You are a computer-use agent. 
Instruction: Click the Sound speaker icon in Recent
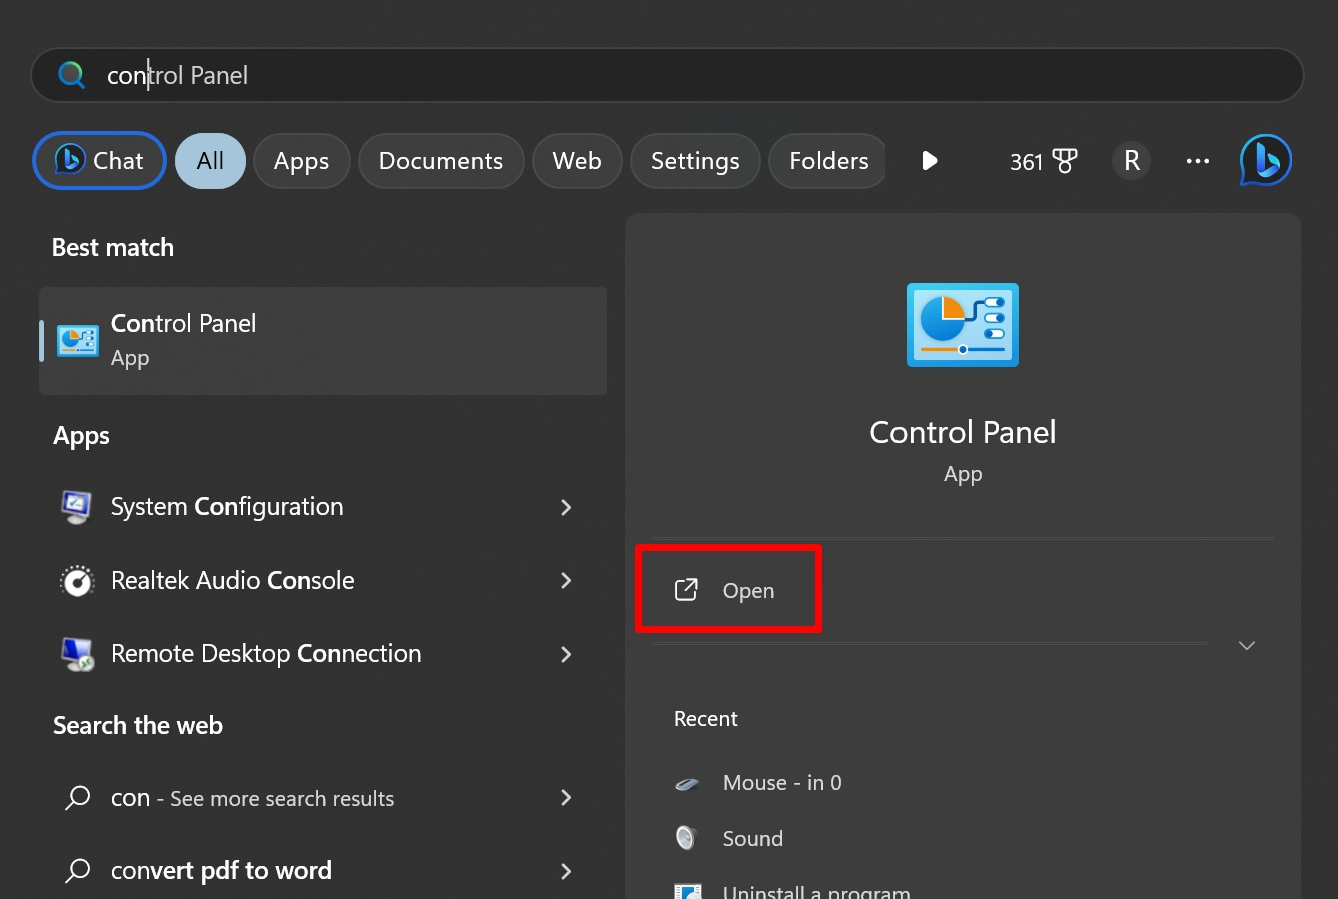pos(686,838)
